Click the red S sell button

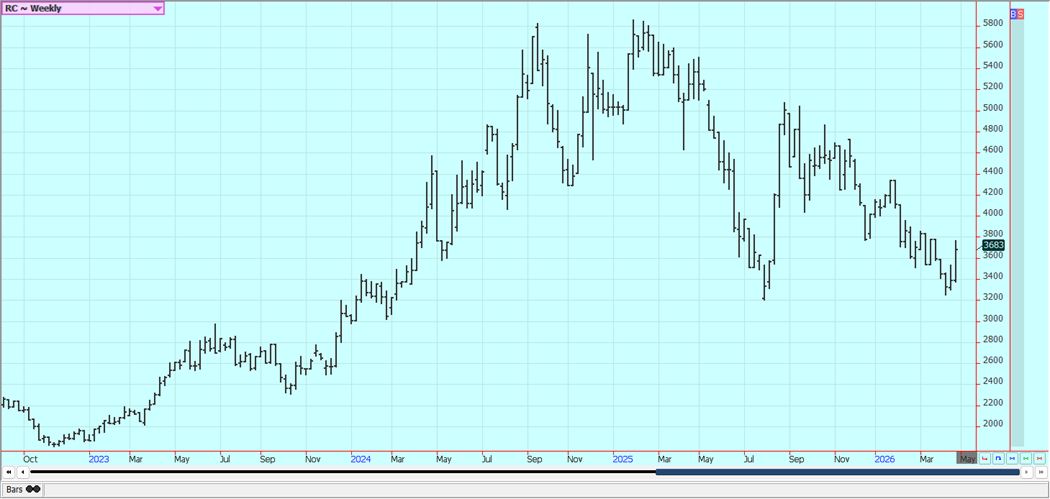[x=1020, y=14]
